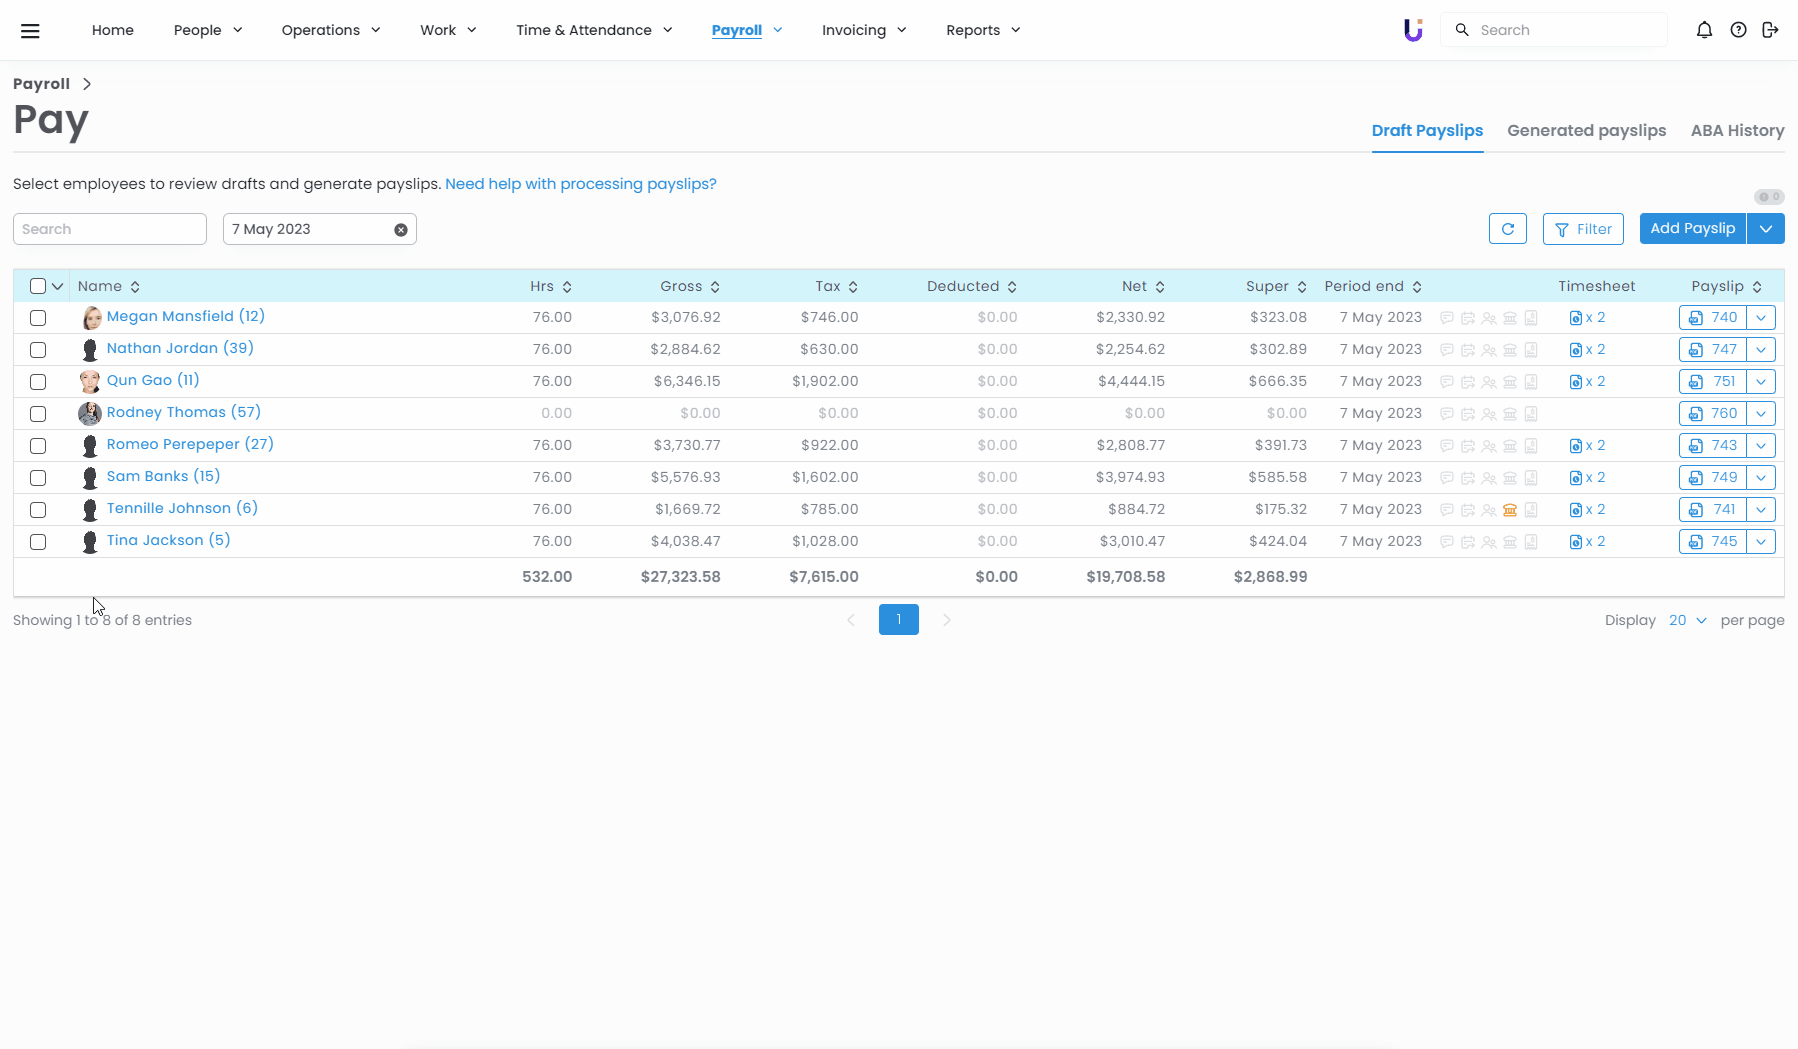The image size is (1798, 1049).
Task: Click the logout icon in header
Action: 1770,30
